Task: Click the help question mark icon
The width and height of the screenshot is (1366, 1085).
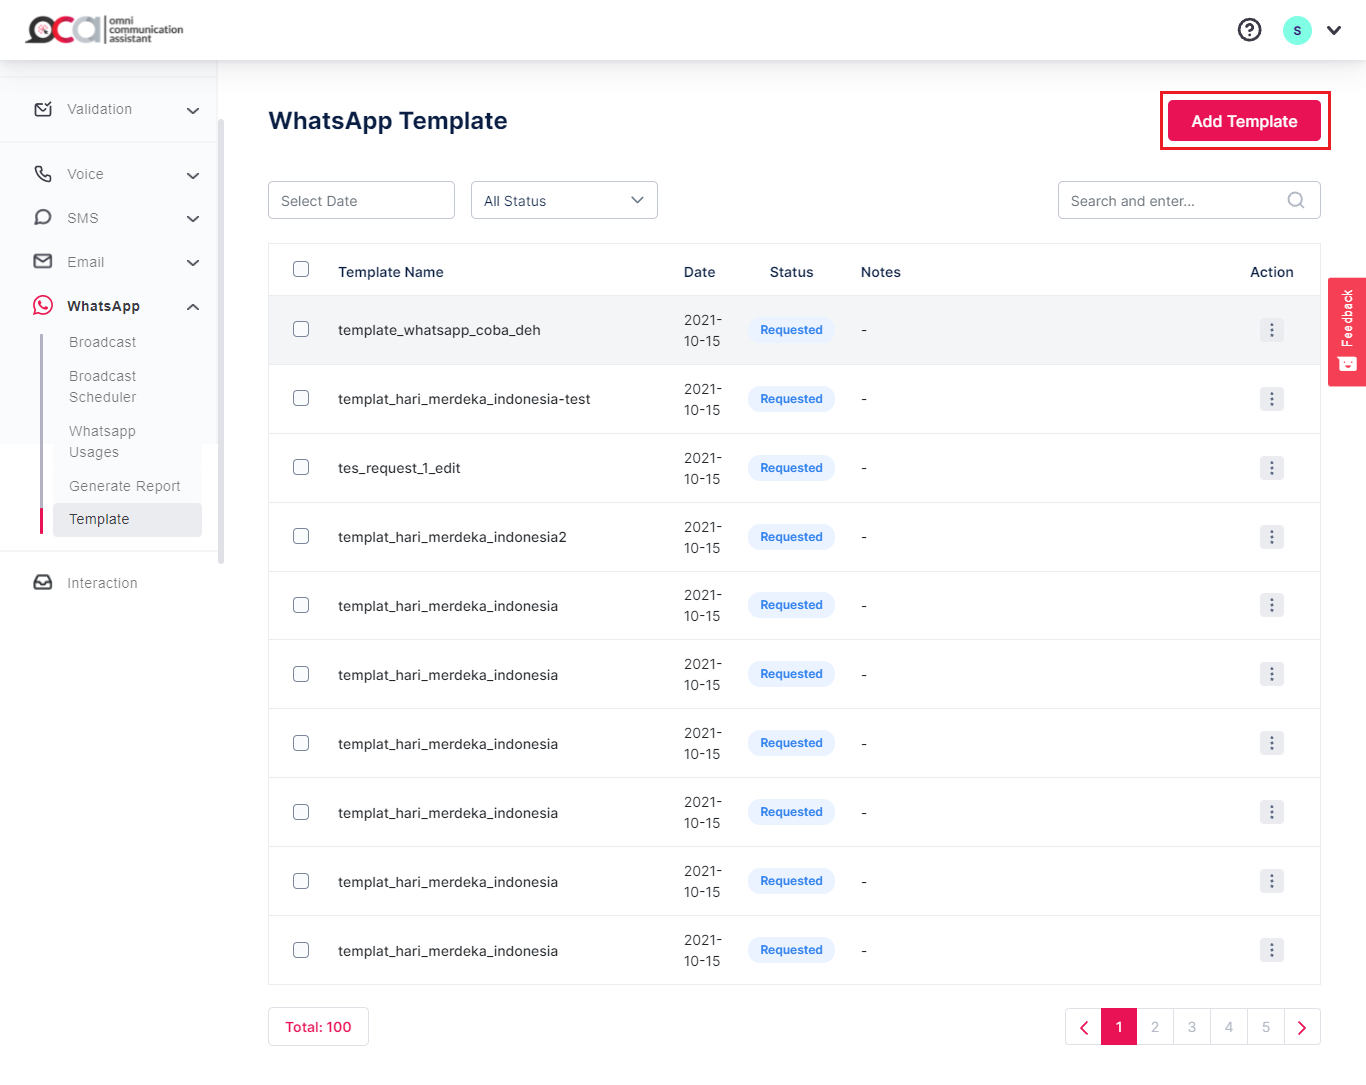Action: coord(1249,30)
